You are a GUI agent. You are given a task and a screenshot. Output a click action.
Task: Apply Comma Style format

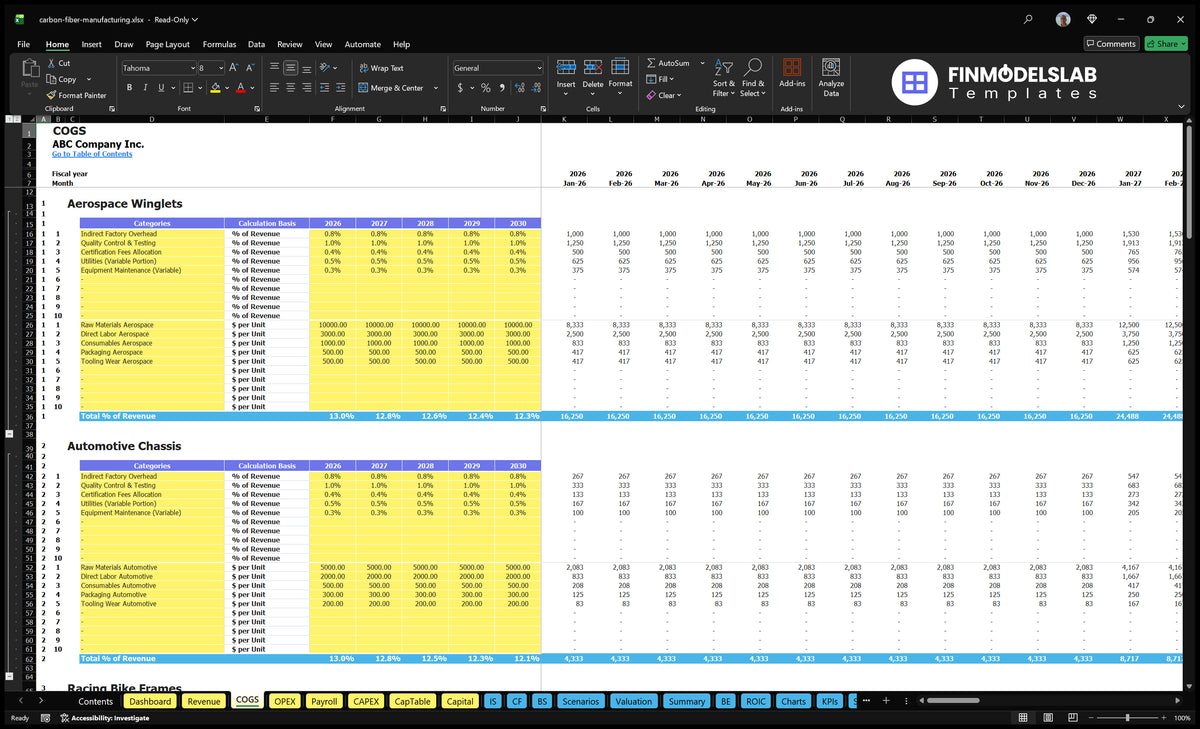tap(502, 88)
